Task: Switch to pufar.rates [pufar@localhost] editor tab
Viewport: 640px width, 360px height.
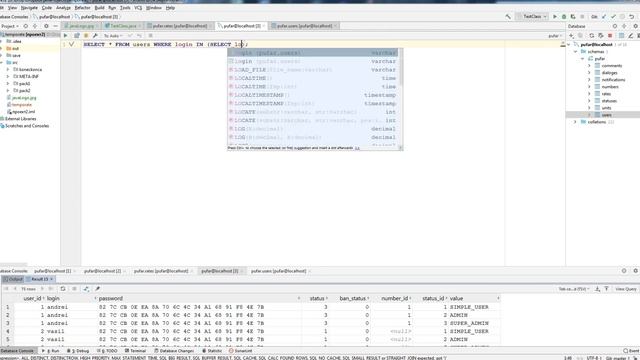Action: click(x=180, y=26)
